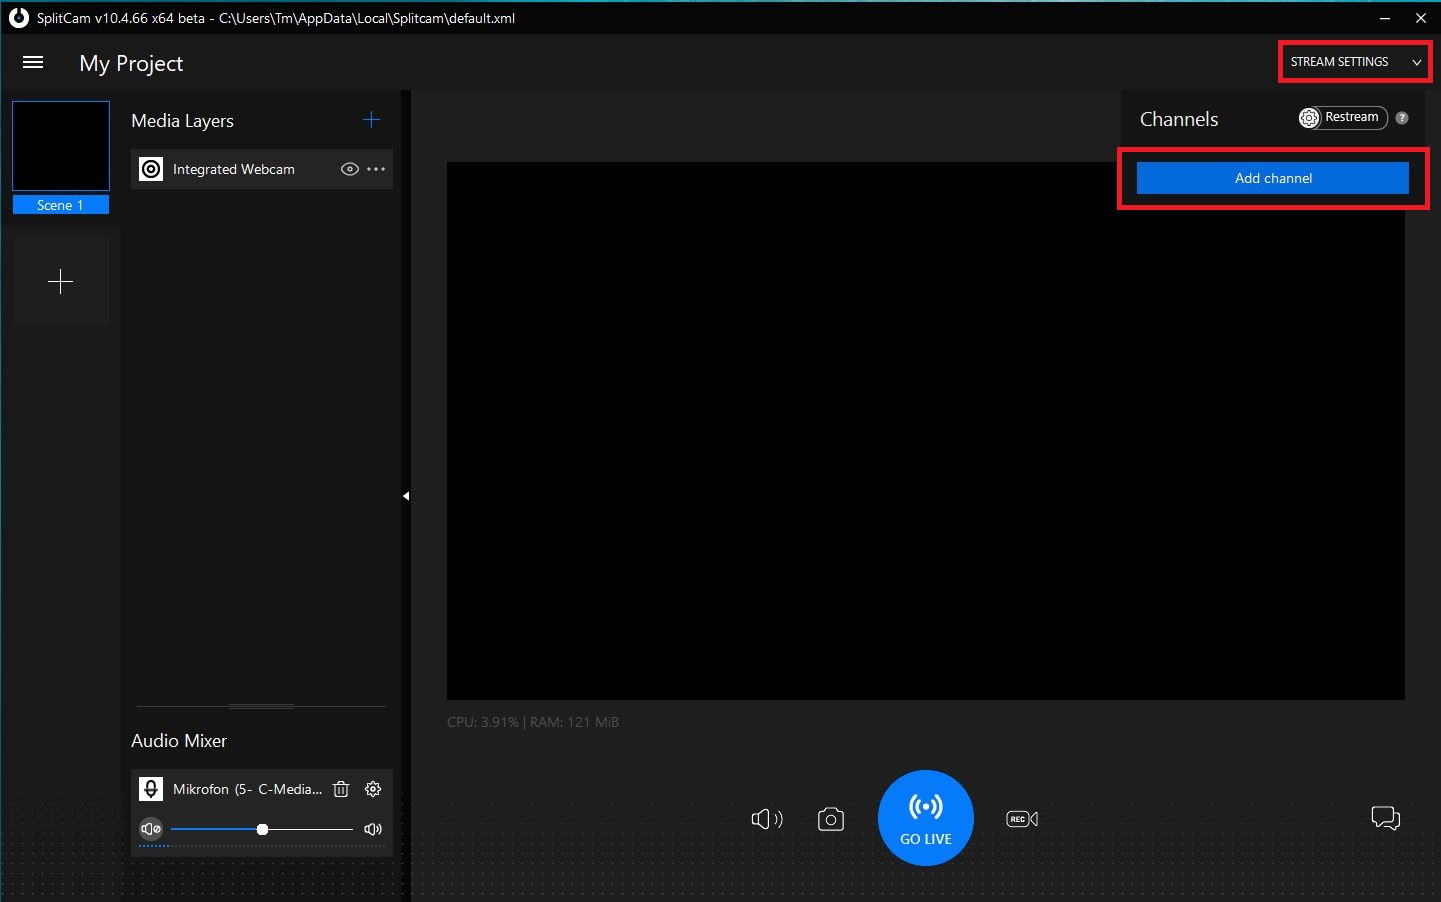
Task: Select the Scene 1 tab
Action: click(60, 204)
